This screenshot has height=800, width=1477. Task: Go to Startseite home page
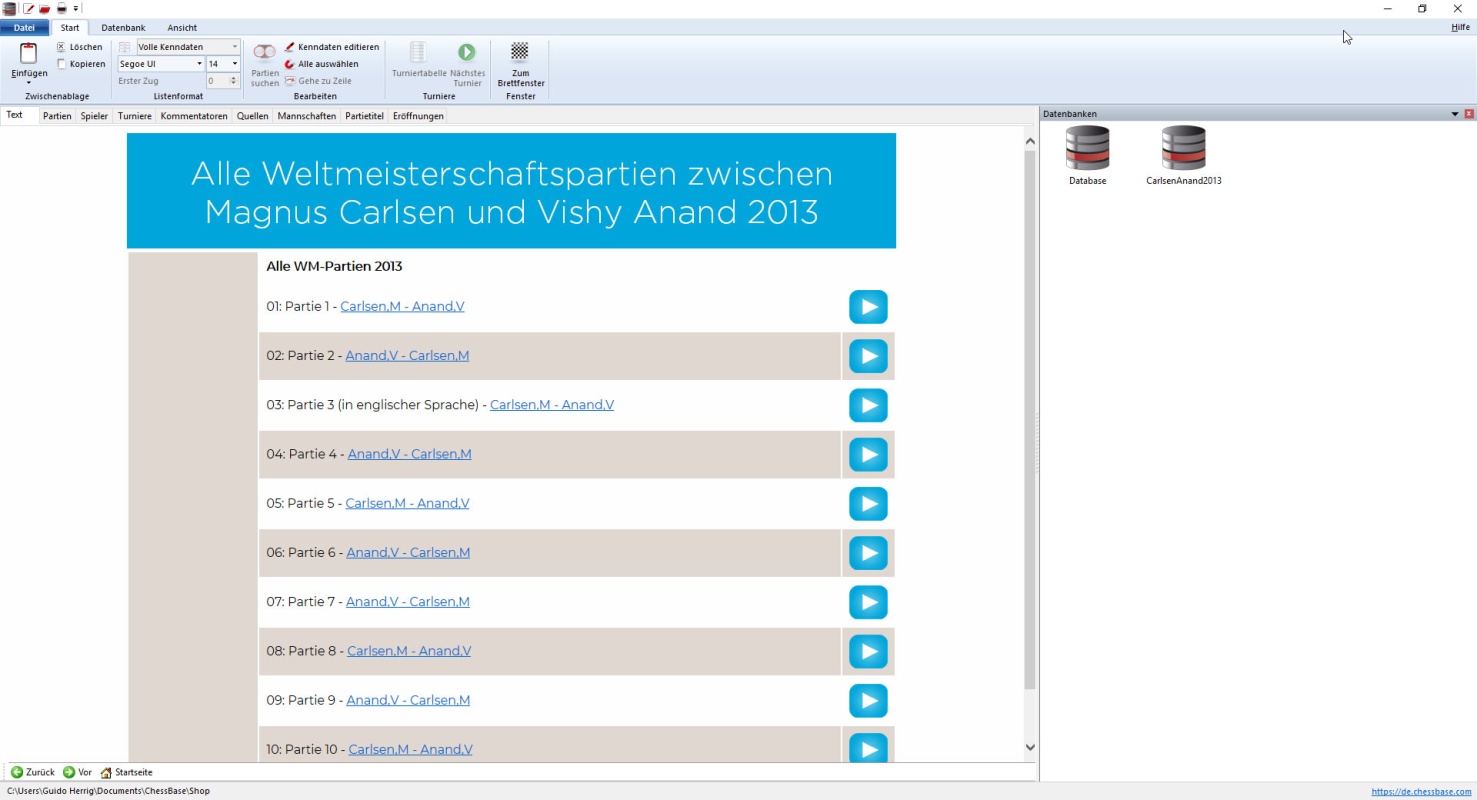(126, 772)
